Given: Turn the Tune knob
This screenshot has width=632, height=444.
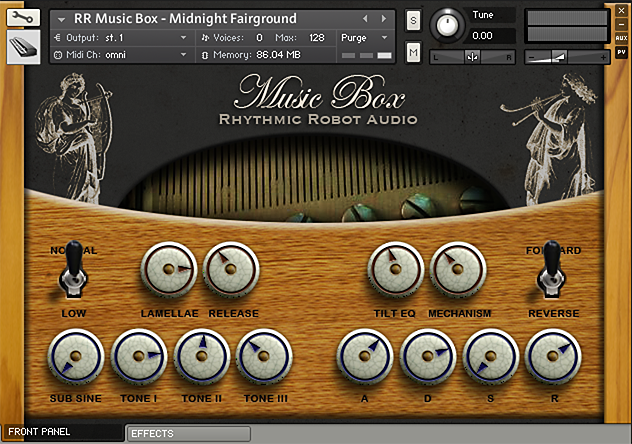Looking at the screenshot, I should [x=447, y=25].
